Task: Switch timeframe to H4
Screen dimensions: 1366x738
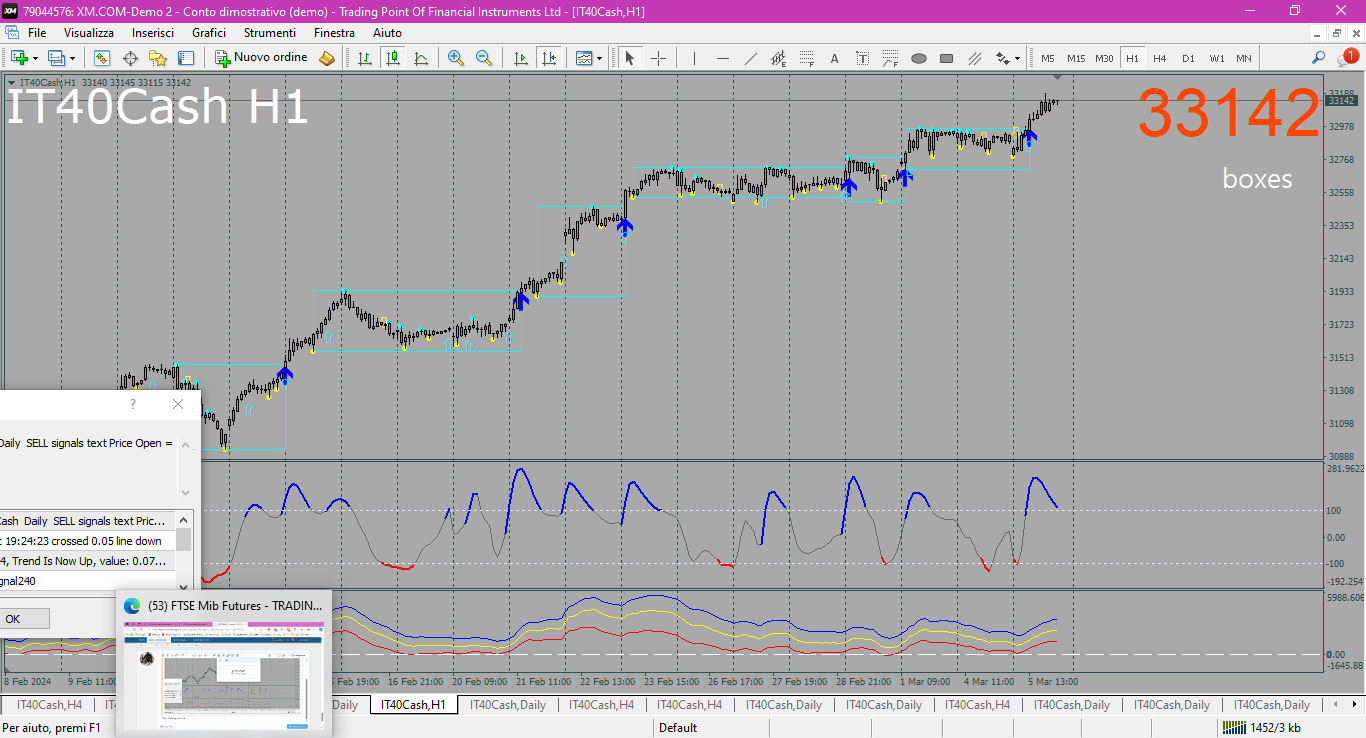Action: coord(1160,58)
